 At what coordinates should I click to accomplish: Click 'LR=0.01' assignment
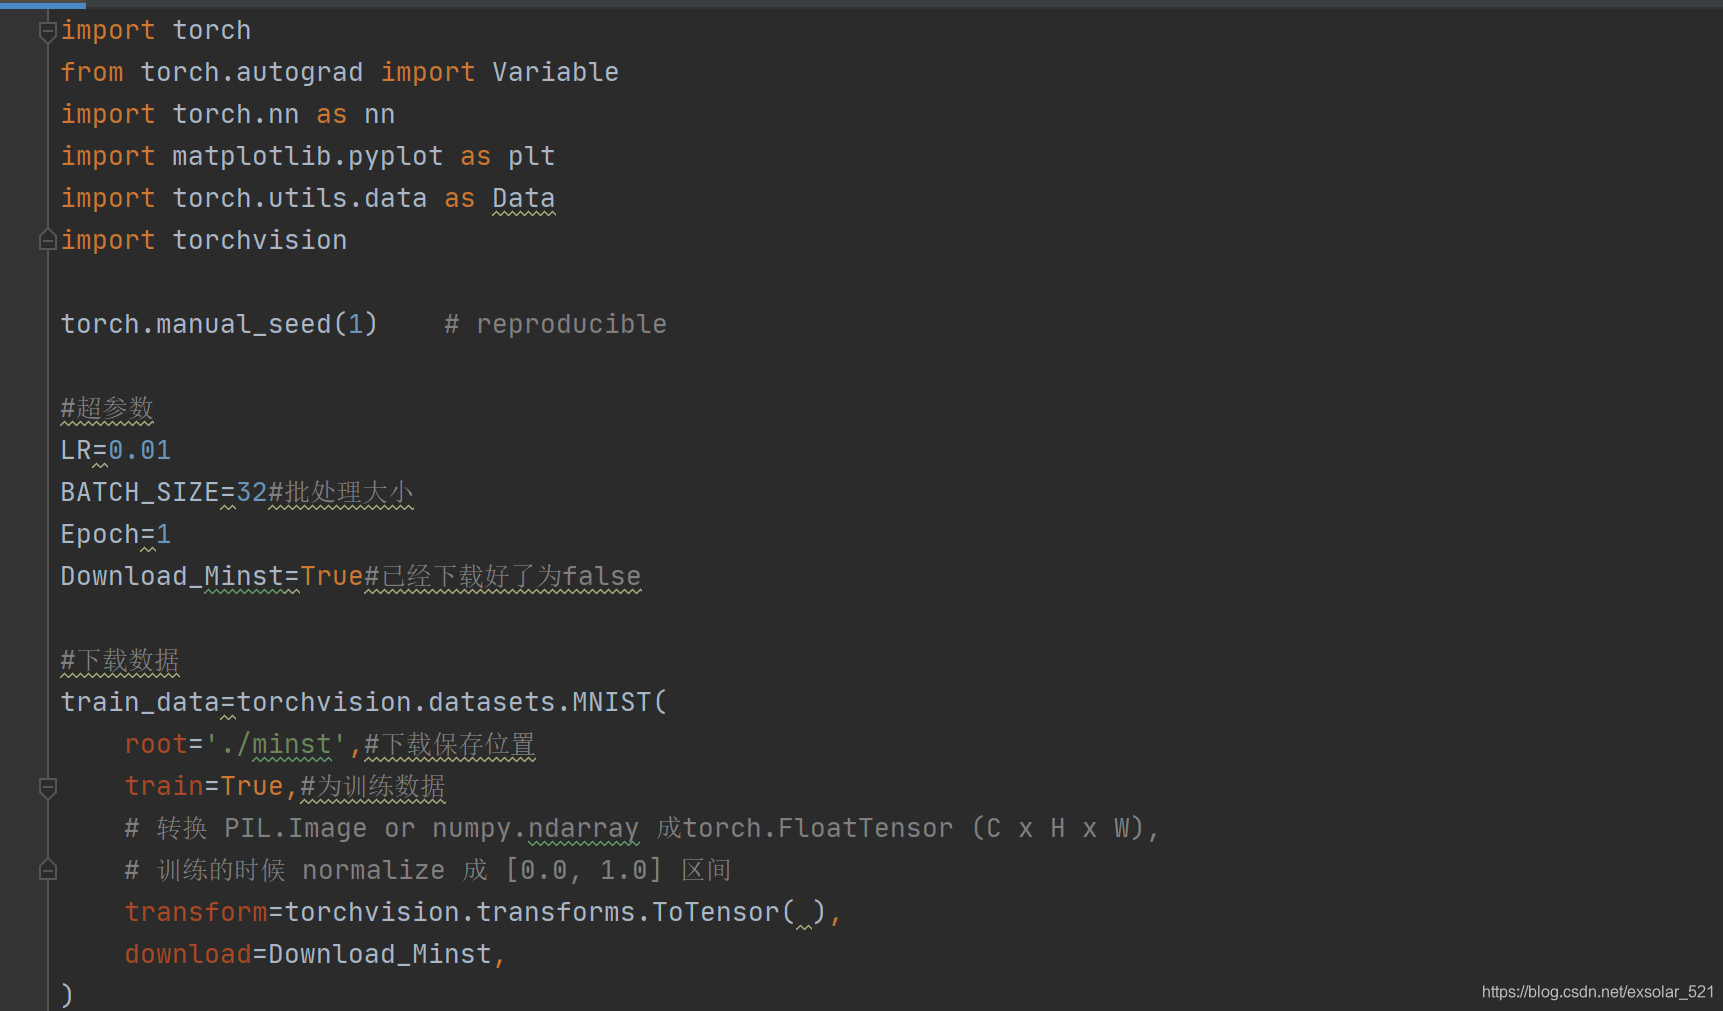point(116,451)
